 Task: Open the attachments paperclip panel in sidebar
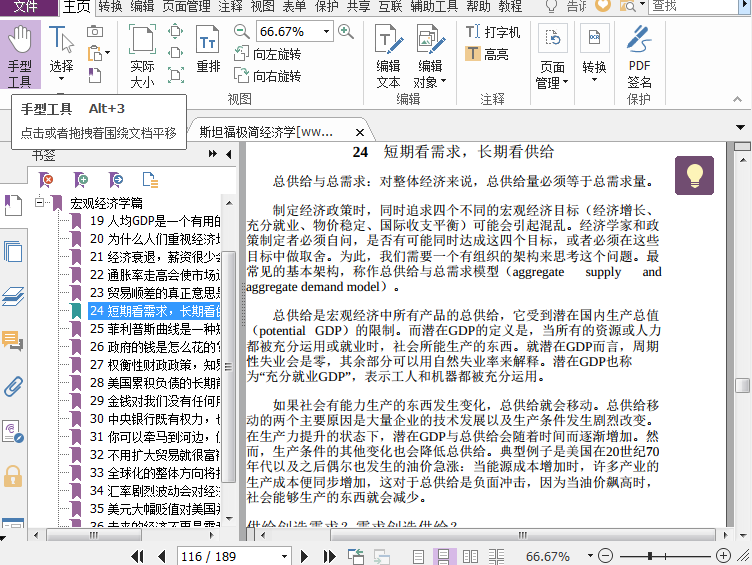[13, 386]
